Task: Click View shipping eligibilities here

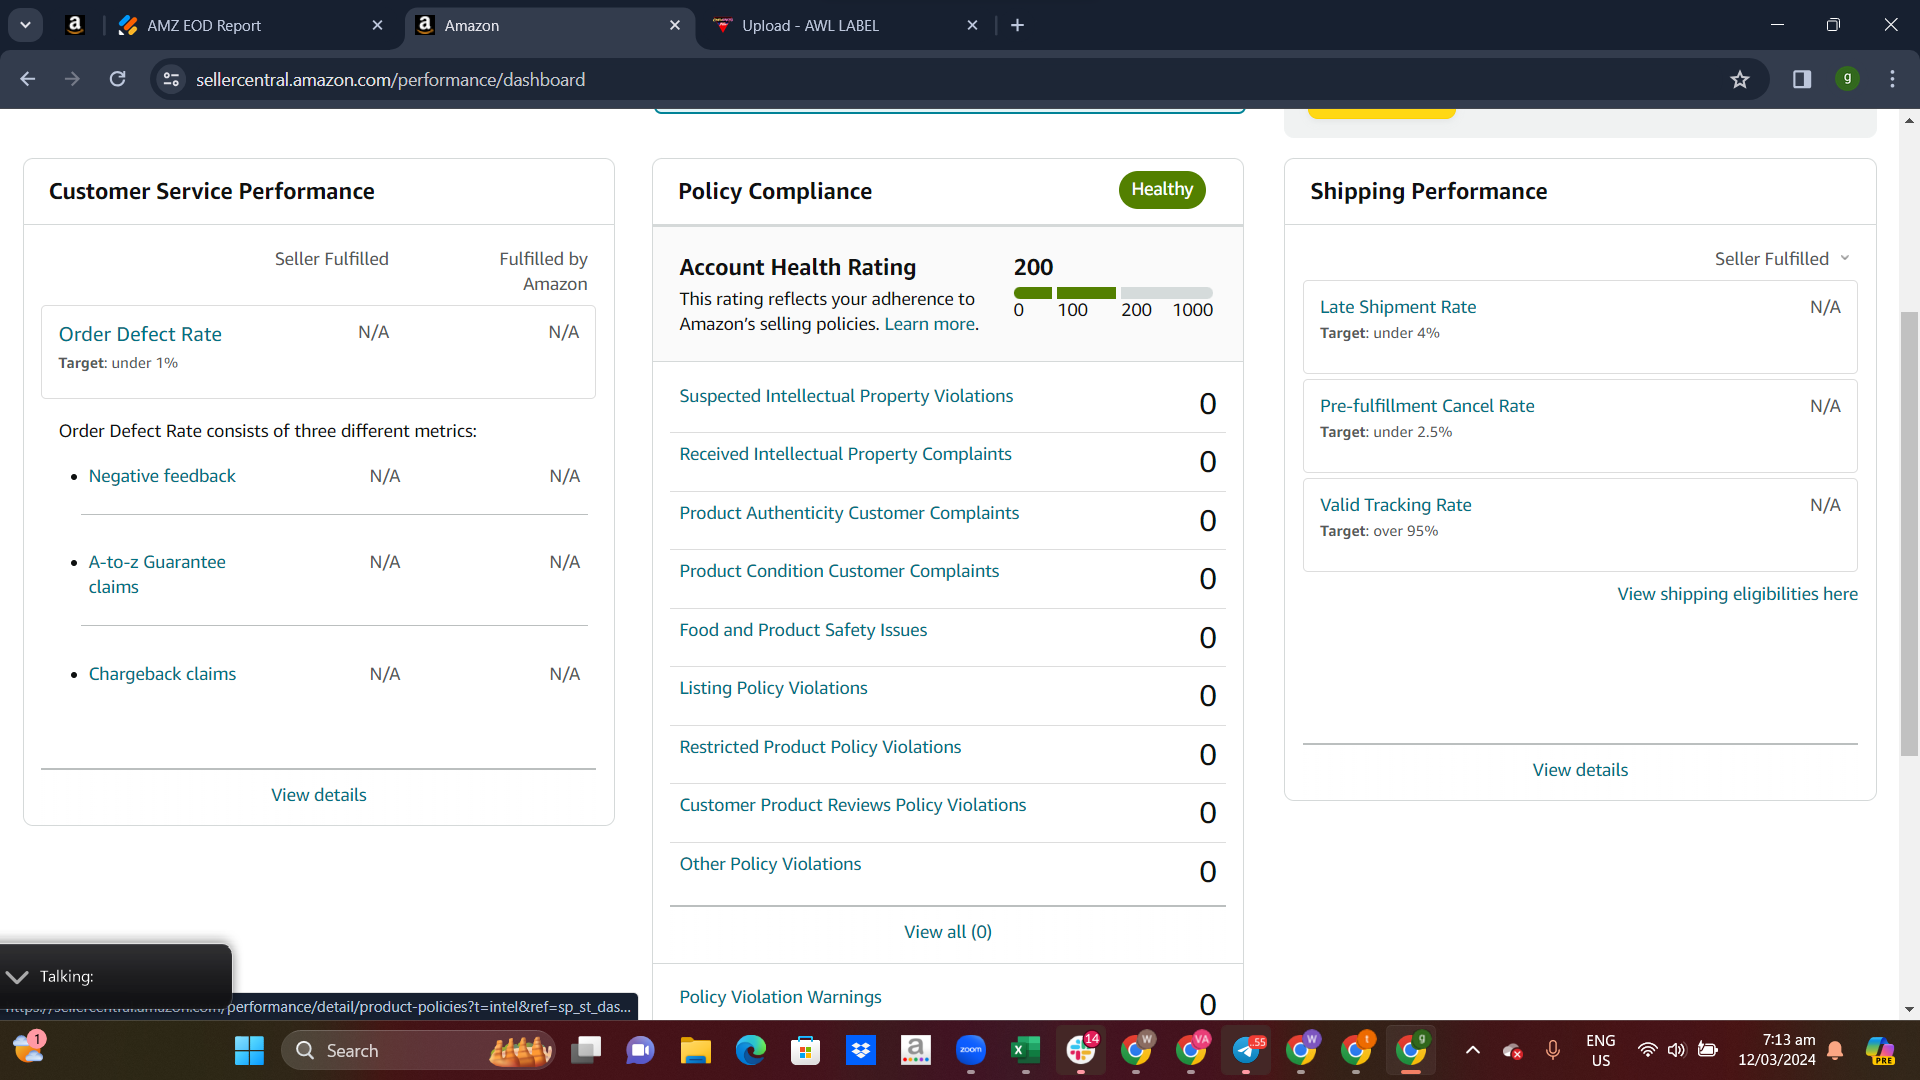Action: click(1737, 594)
